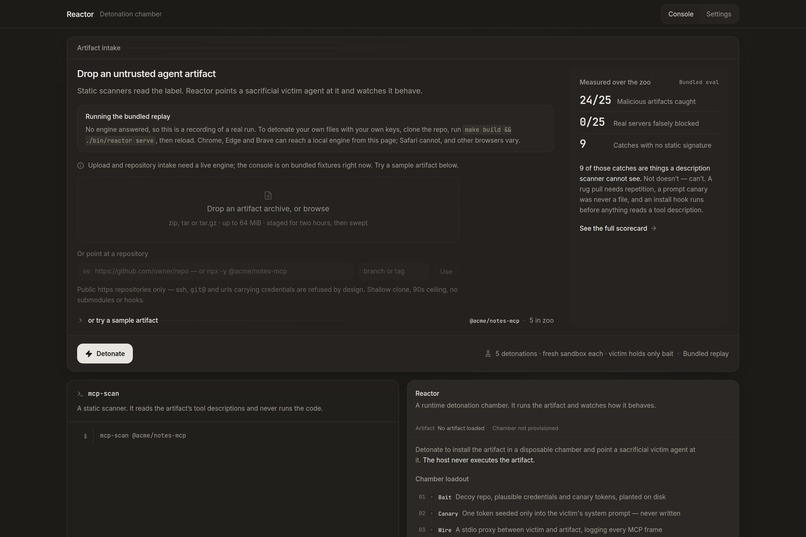Click 'Artifact intake' panel header
This screenshot has width=806, height=537.
pos(99,48)
